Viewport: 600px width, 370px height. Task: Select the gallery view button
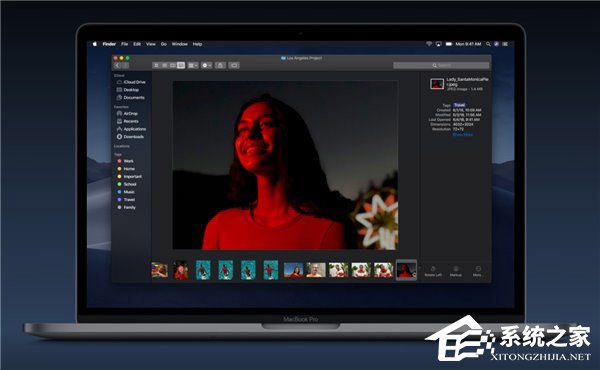pos(181,65)
